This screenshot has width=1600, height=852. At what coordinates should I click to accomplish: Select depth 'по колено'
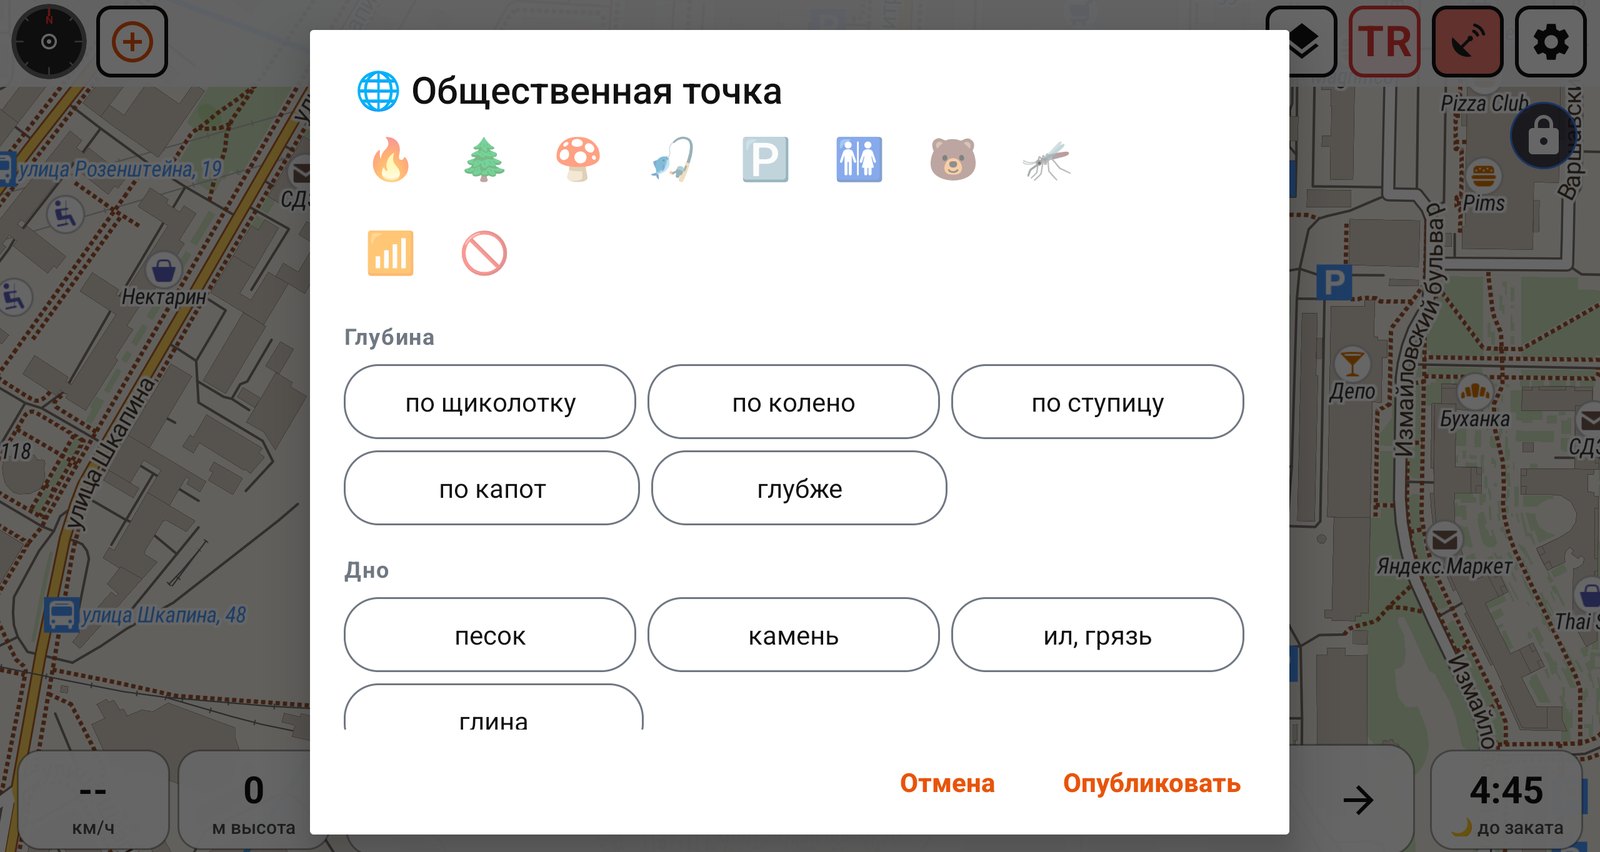[x=794, y=402]
